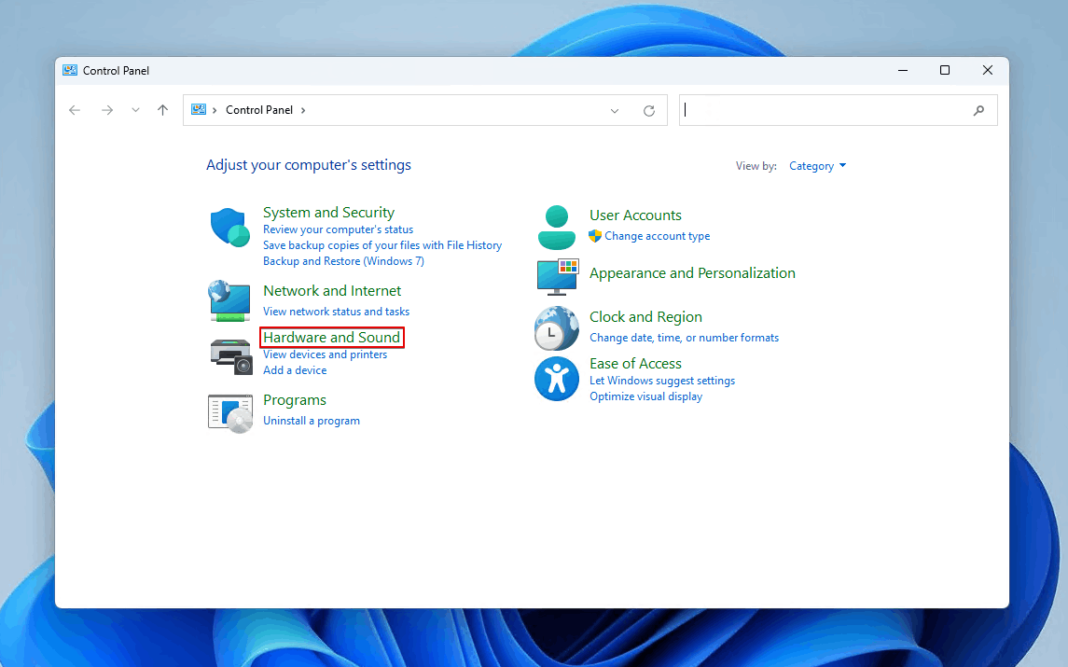Click the System and Security shield icon
1068x667 pixels.
click(230, 228)
